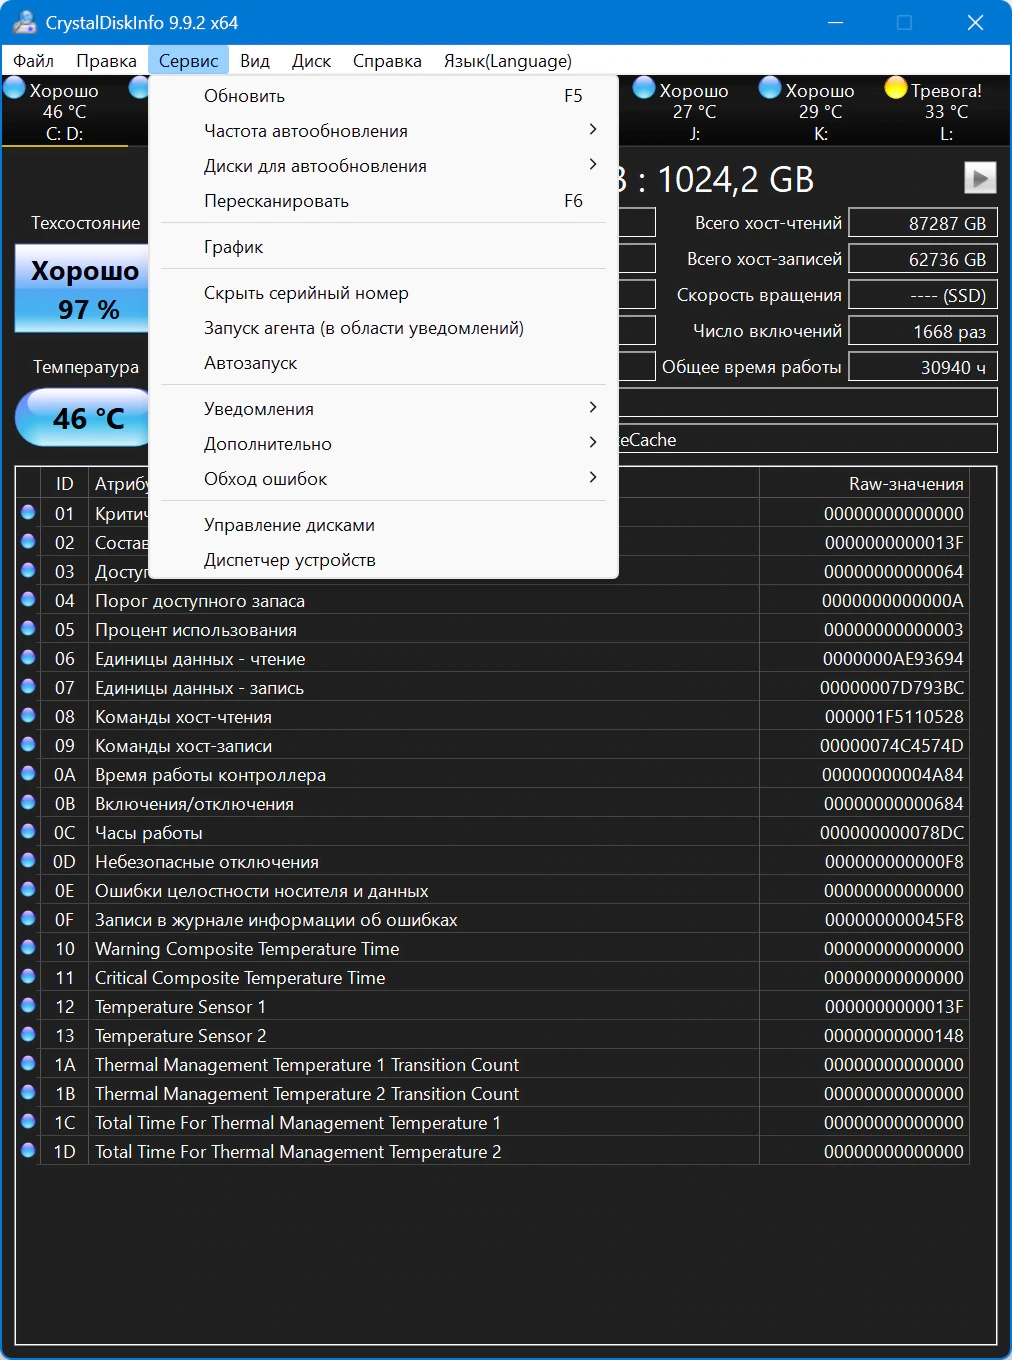Click the ID column header
The width and height of the screenshot is (1012, 1360).
[65, 483]
